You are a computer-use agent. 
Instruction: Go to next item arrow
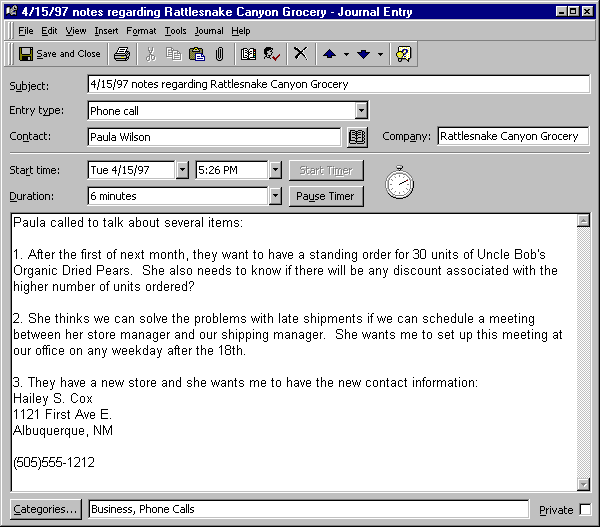pos(363,54)
